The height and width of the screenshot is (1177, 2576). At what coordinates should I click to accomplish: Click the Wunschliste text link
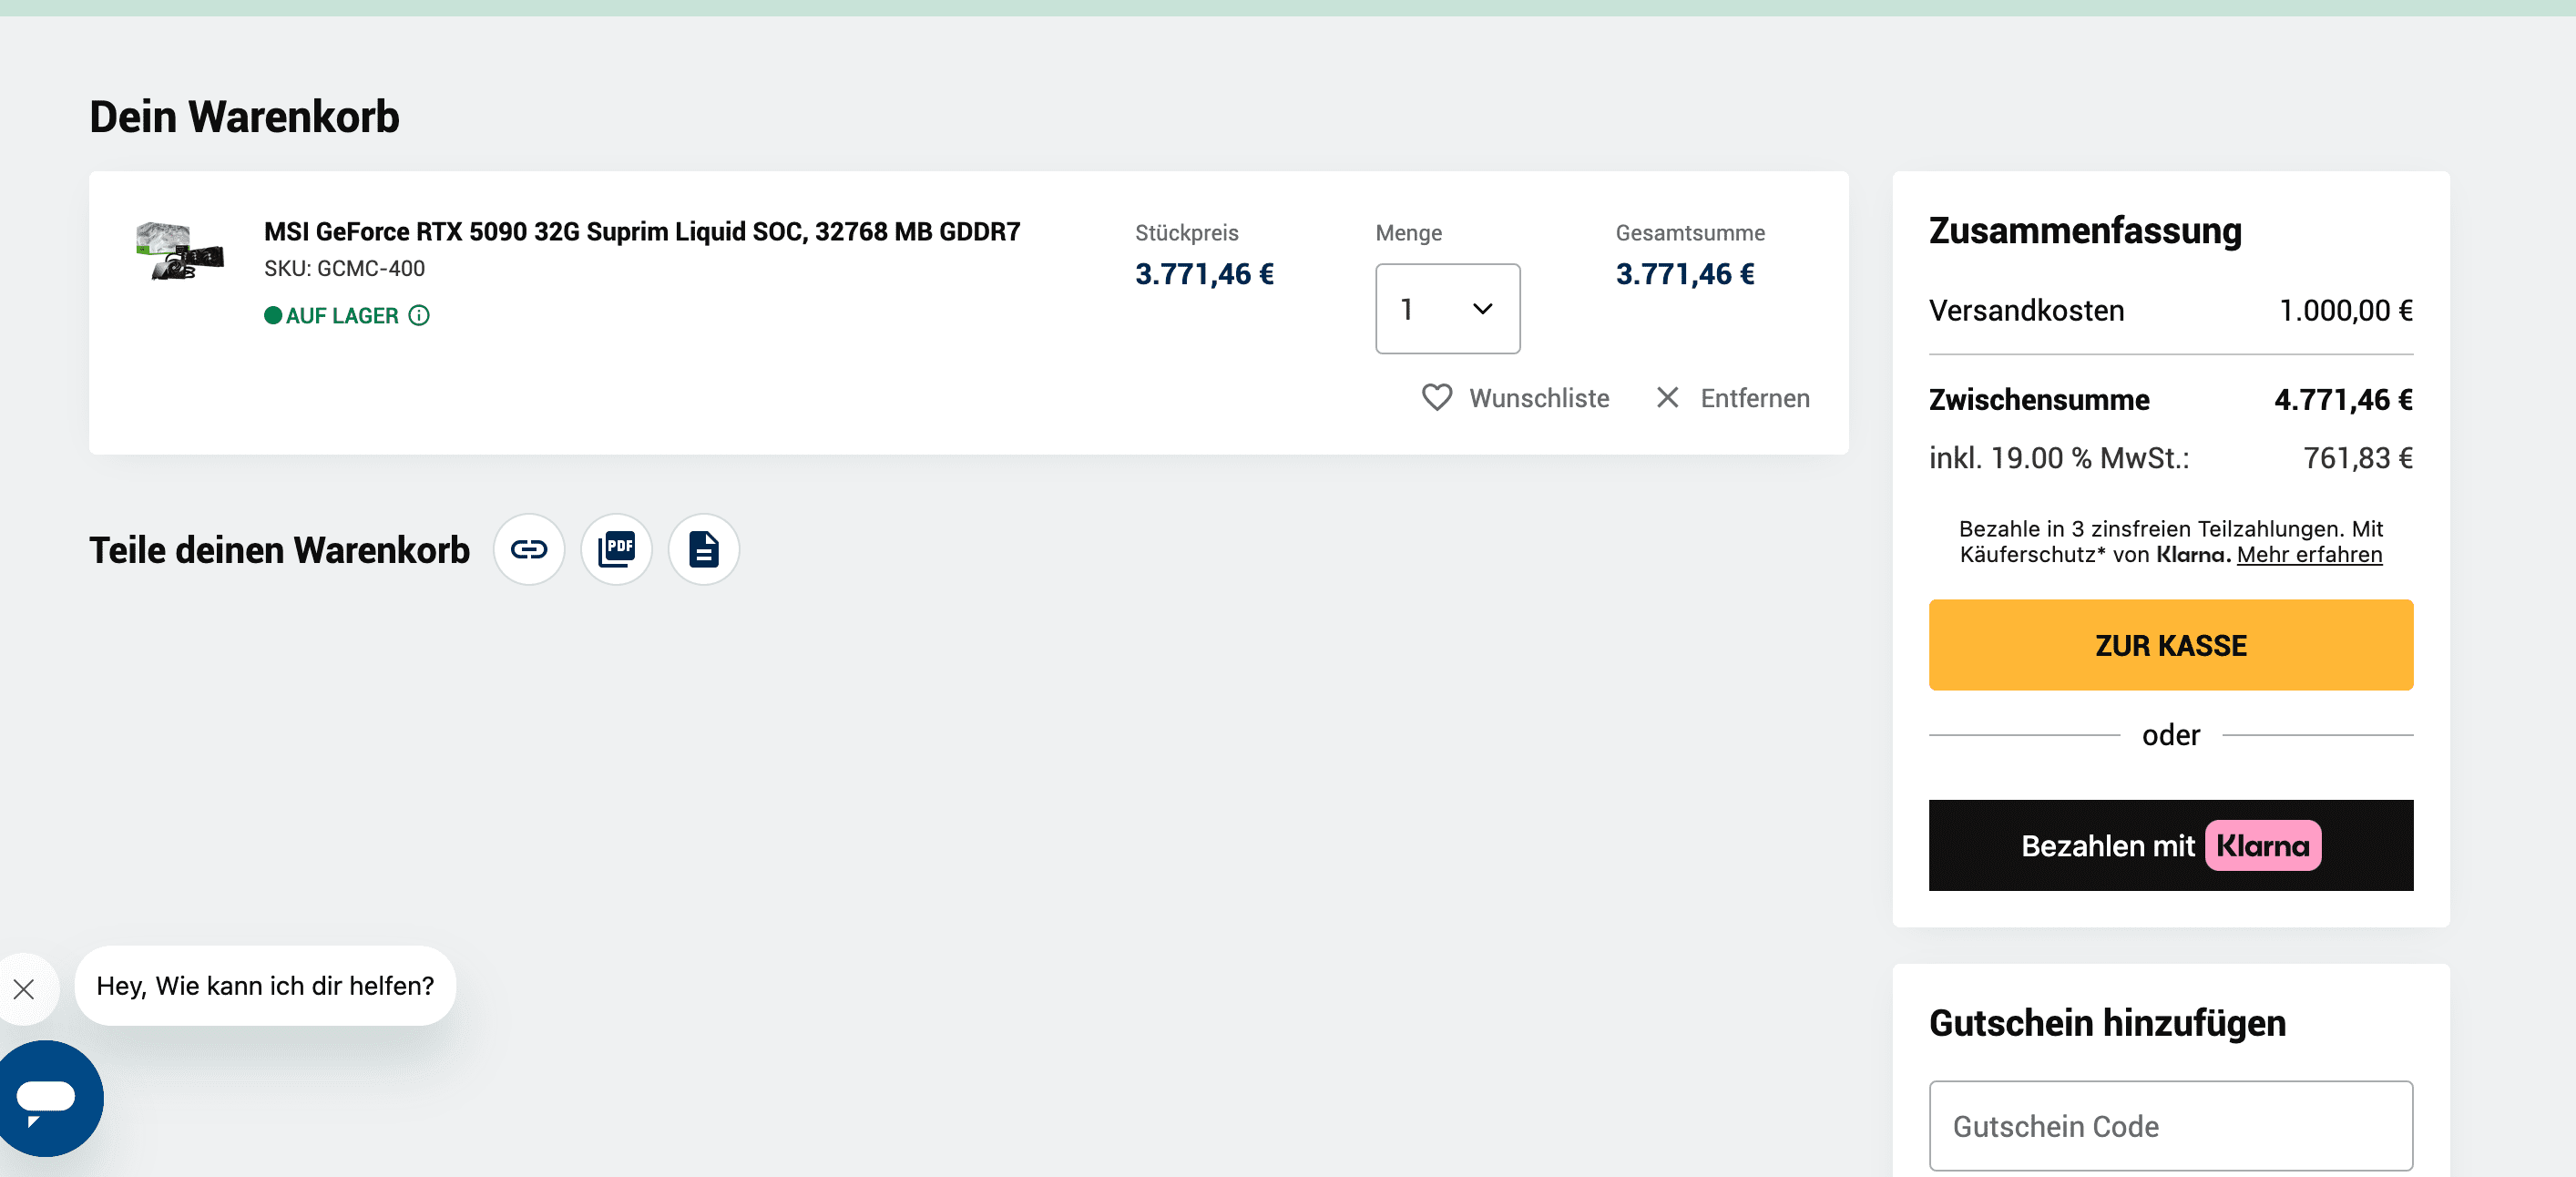[1538, 398]
